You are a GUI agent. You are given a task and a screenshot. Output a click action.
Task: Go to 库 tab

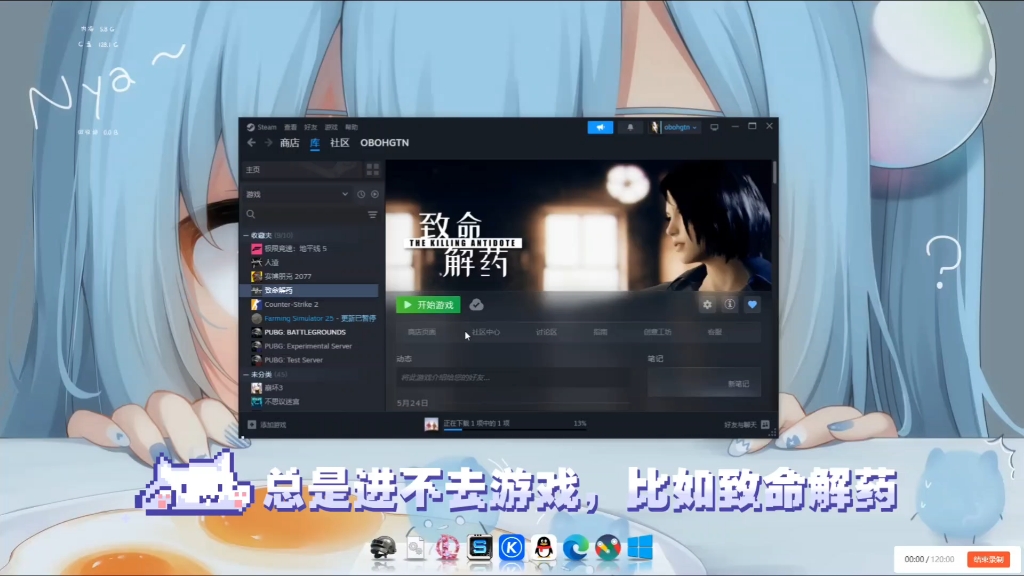tap(315, 142)
